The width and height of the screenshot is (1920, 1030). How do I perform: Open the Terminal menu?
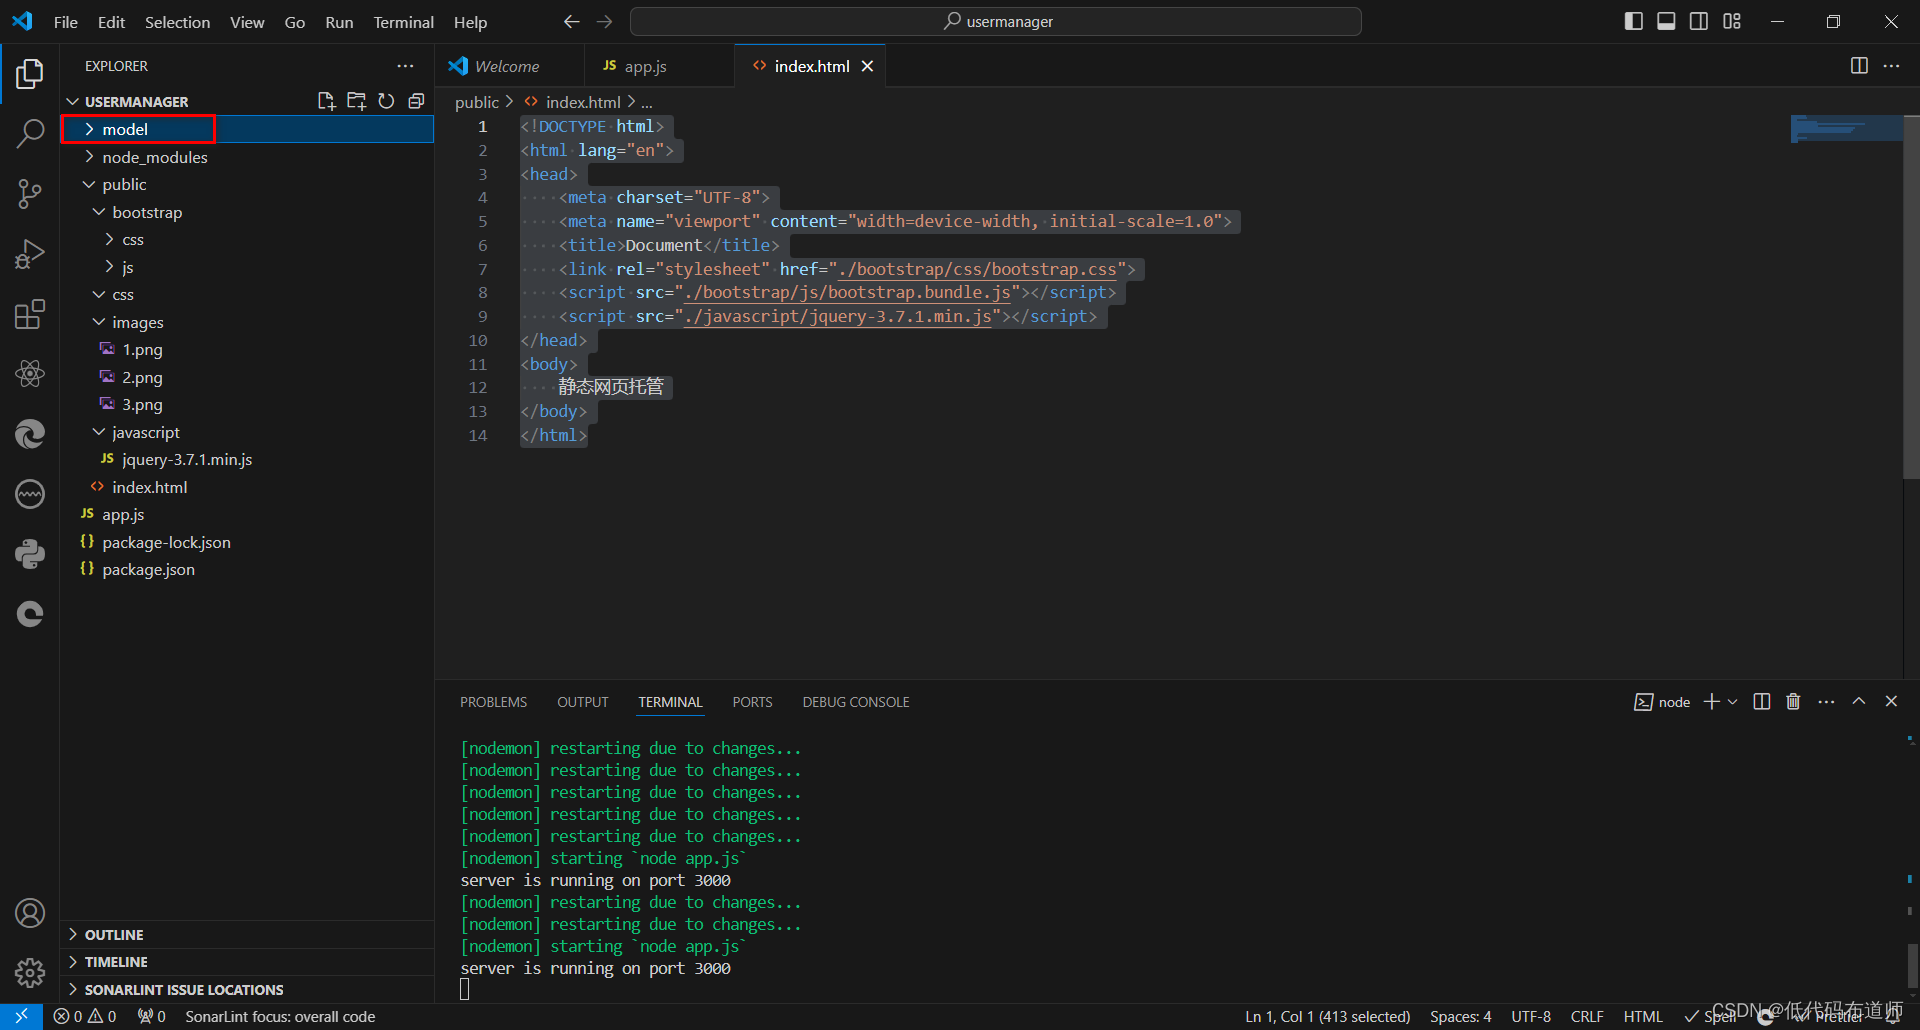[x=403, y=22]
